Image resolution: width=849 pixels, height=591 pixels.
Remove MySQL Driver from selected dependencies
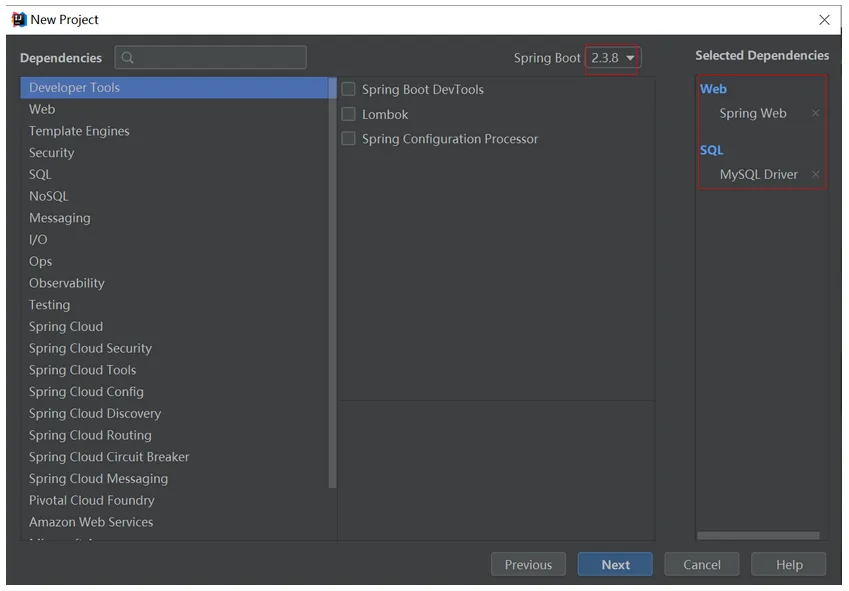815,174
